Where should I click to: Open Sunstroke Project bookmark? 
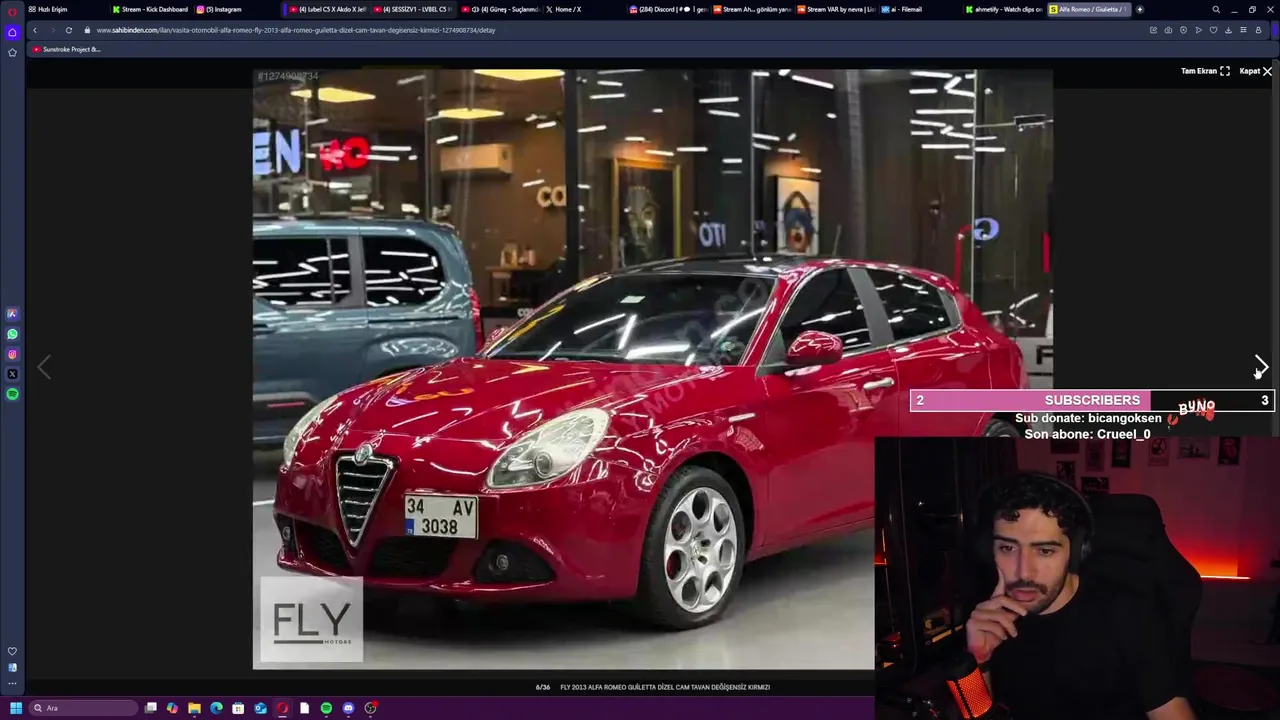tap(66, 49)
